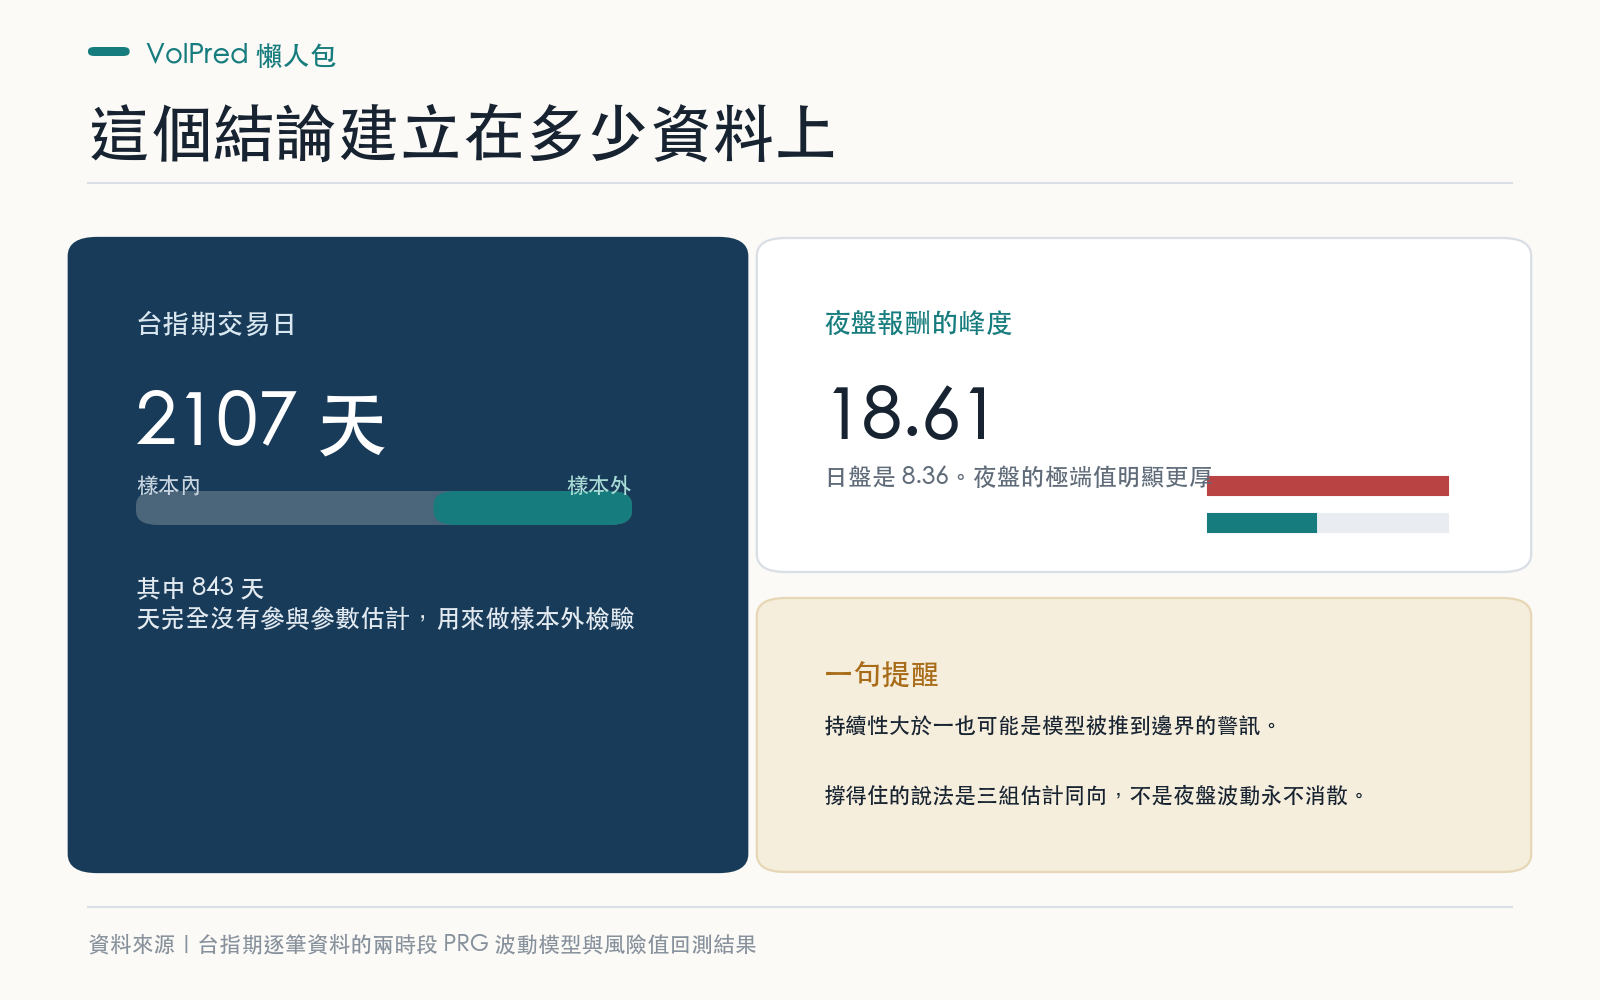Select the title 這個結論建立在多少資料上
Viewport: 1600px width, 1000px height.
[x=462, y=134]
